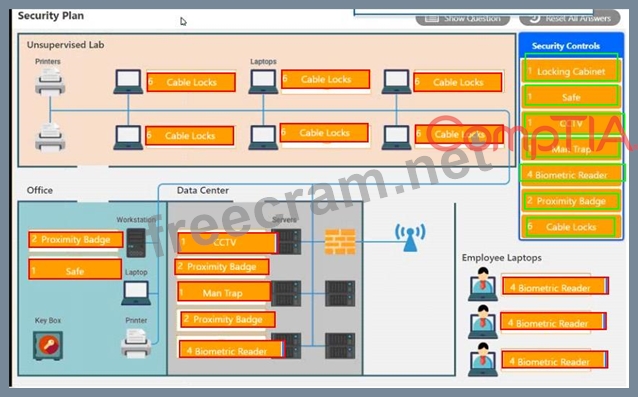Choose Cable Locks from Security Controls list
Viewport: 638px width, 397px height.
coord(571,227)
